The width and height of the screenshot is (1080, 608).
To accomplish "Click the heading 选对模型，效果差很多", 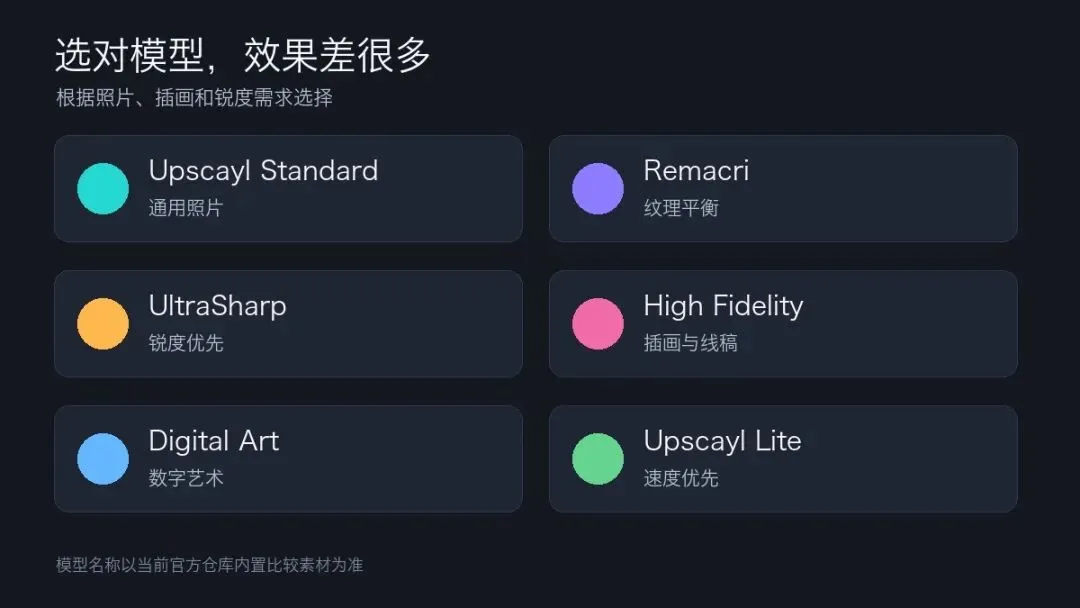I will [x=242, y=55].
